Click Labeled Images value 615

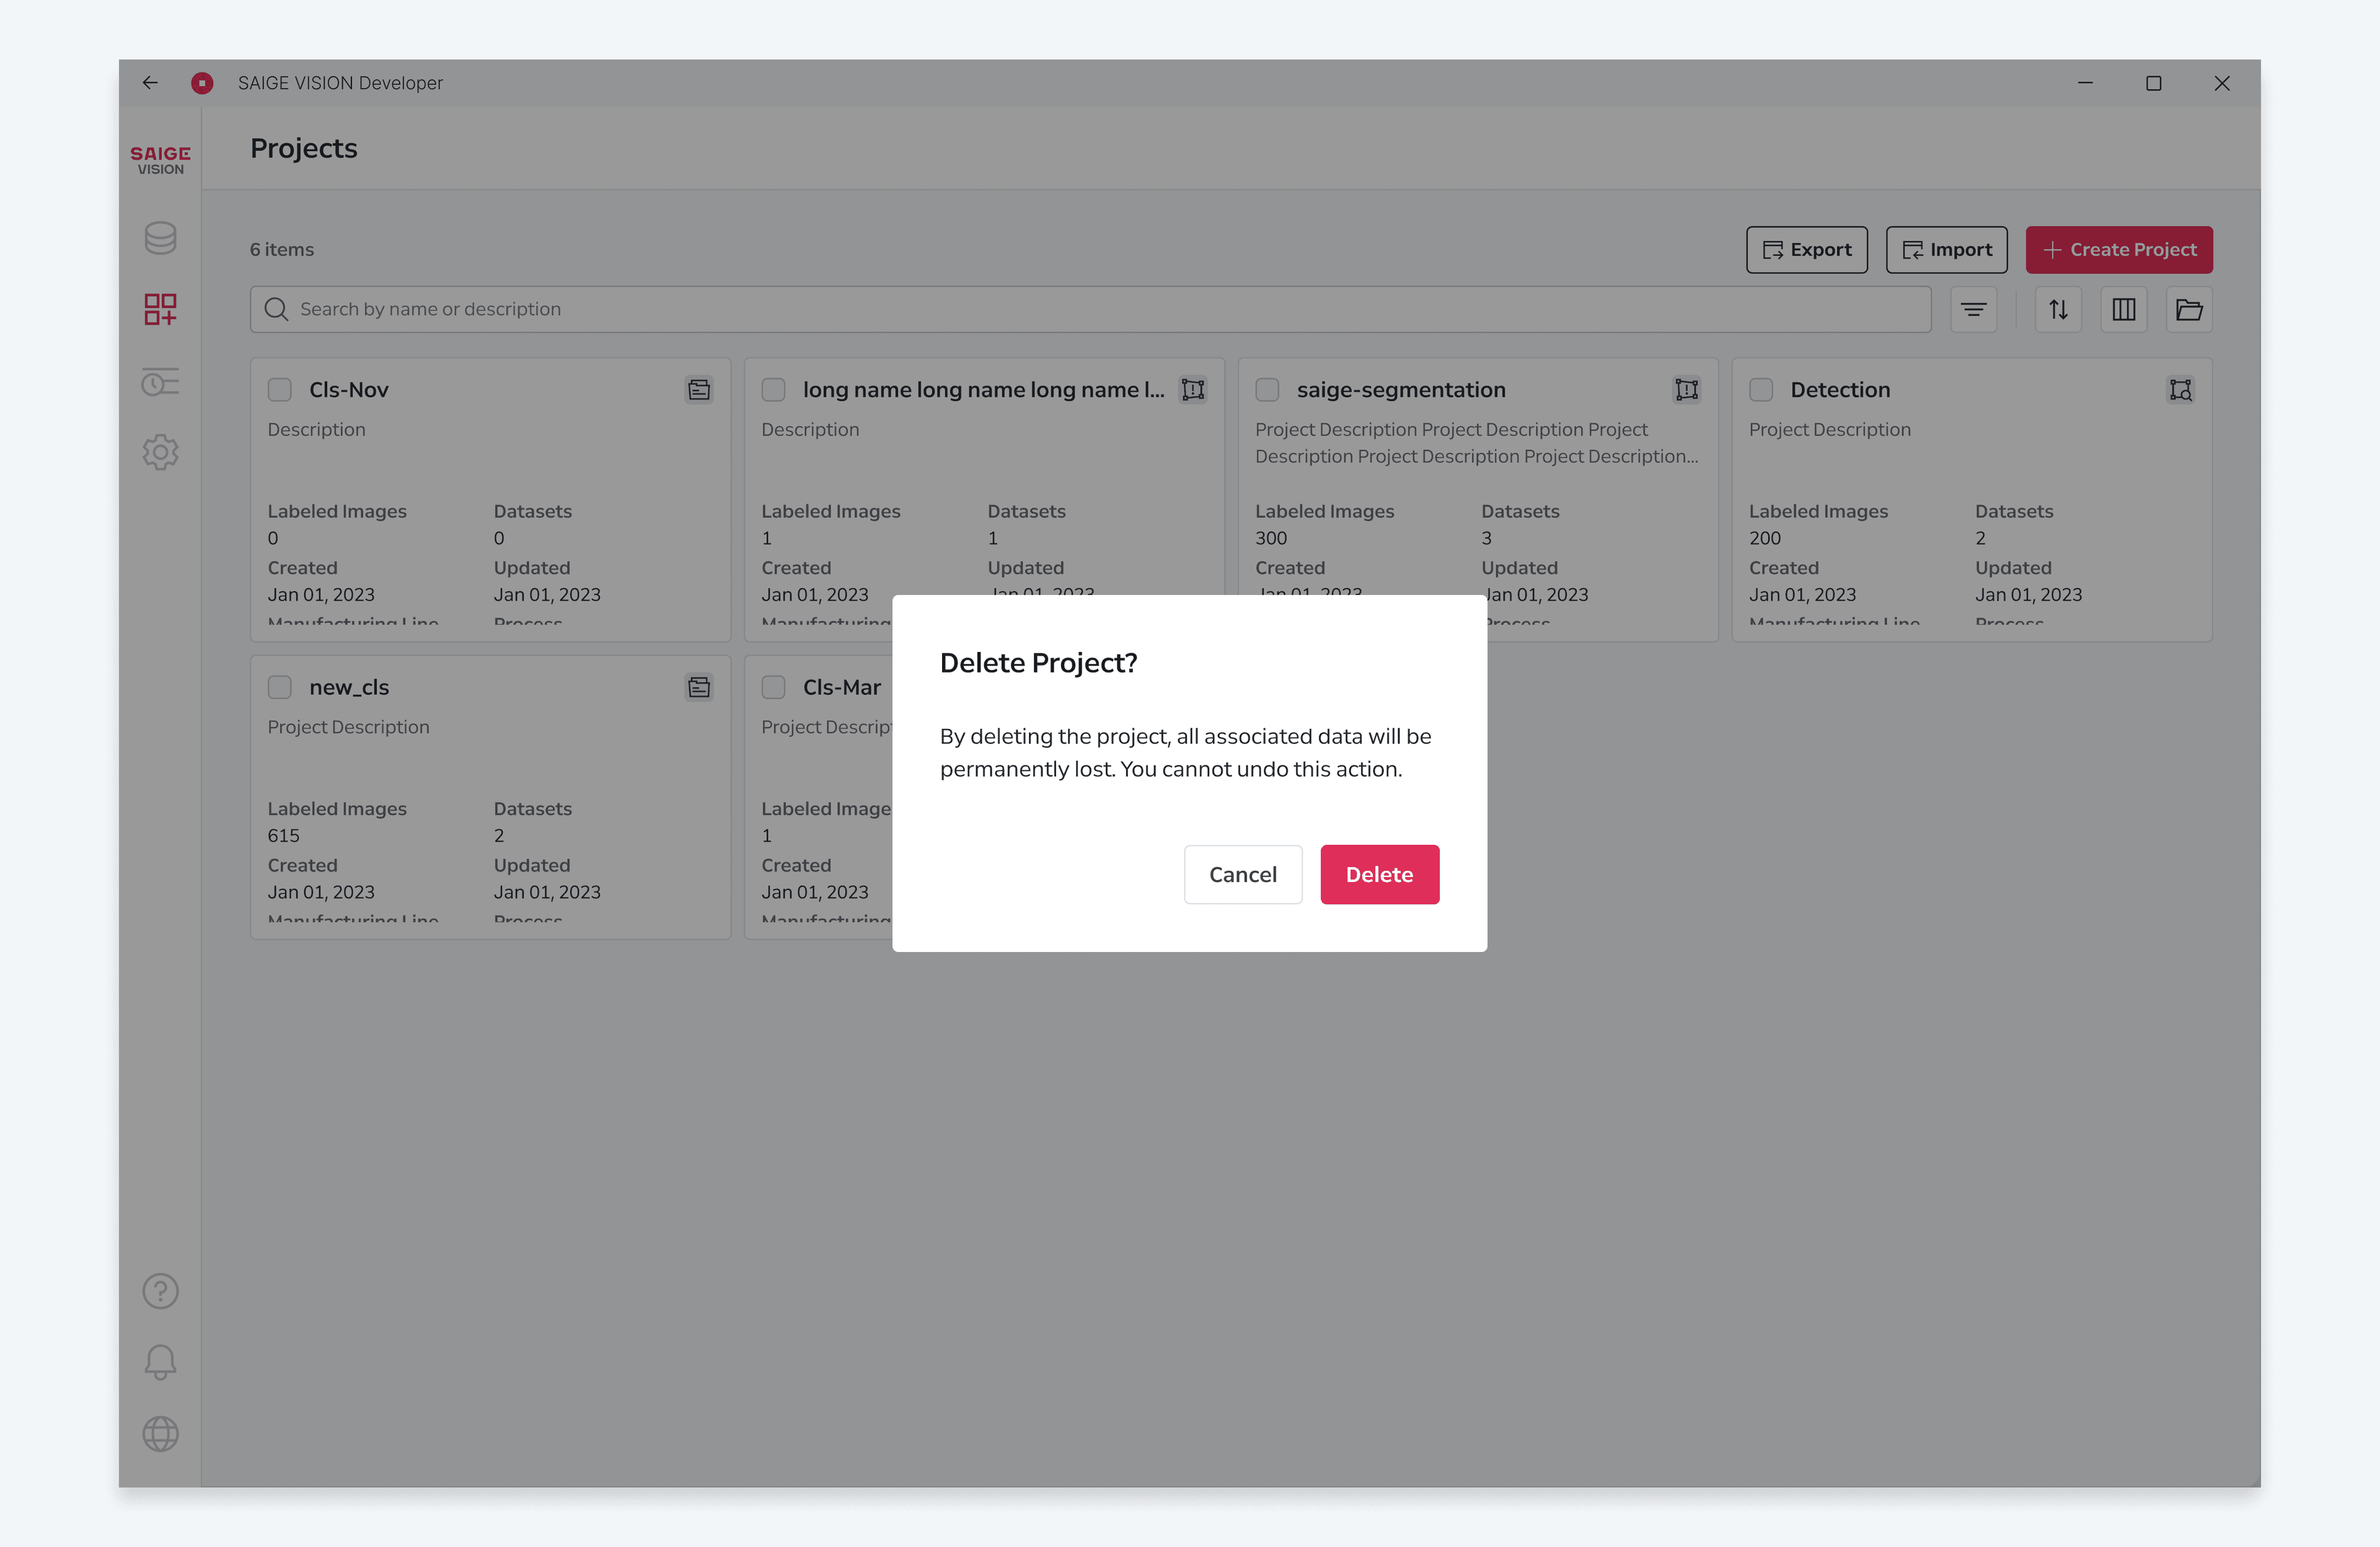pos(283,836)
